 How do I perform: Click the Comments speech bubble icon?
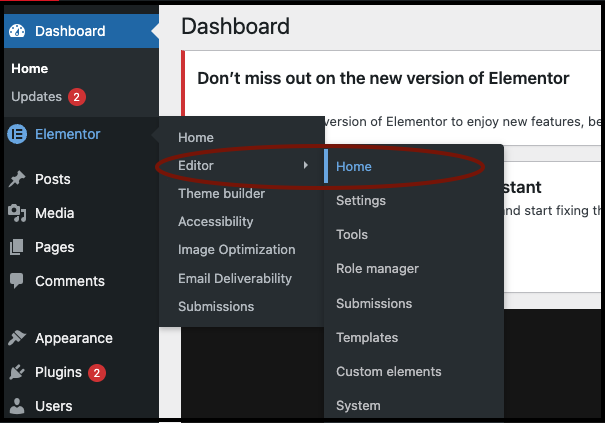point(17,281)
